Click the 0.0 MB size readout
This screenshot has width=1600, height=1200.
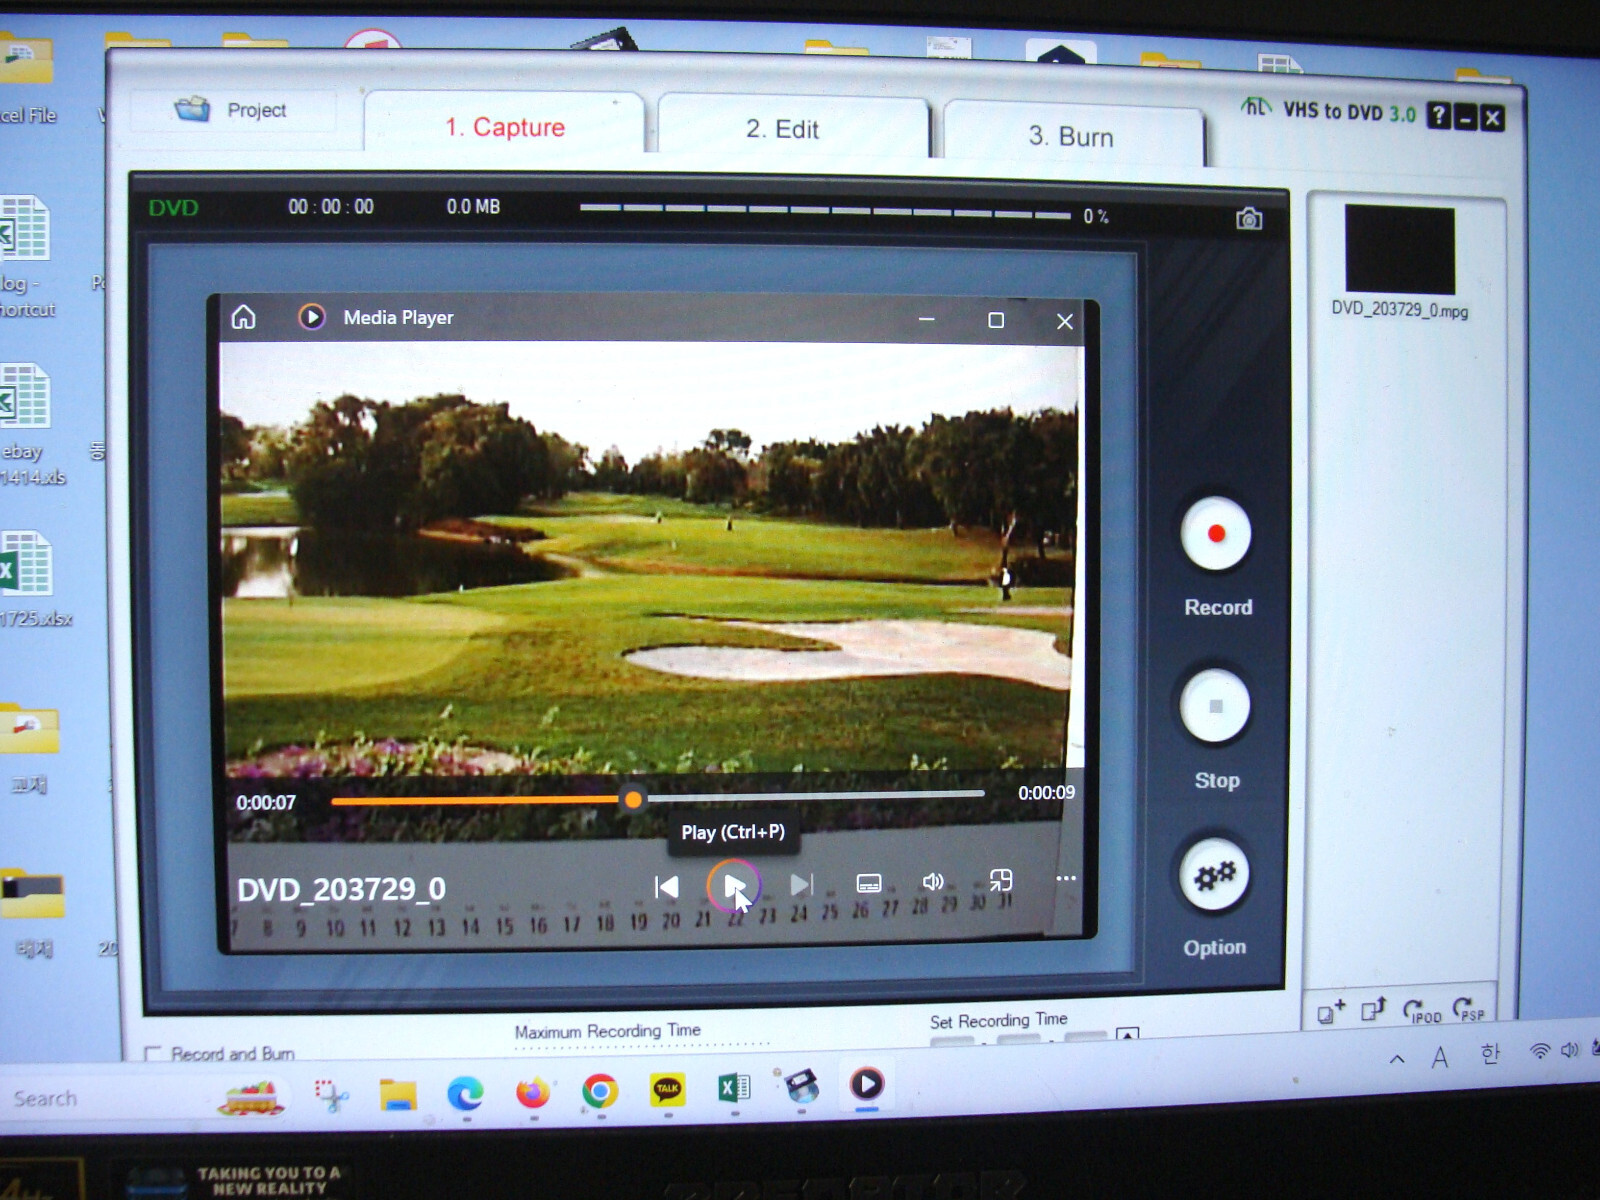click(x=473, y=207)
